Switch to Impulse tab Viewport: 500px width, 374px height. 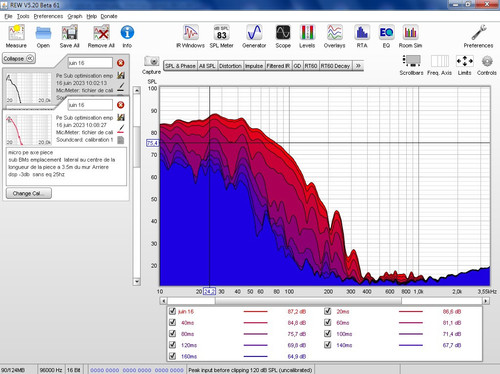(254, 66)
